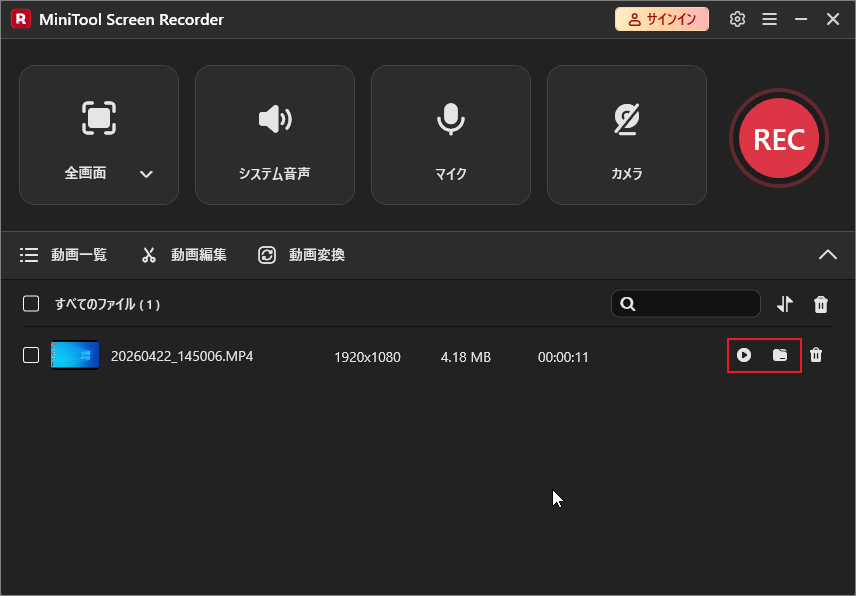Click the sort order icon beside search
This screenshot has height=596, width=856.
(785, 304)
